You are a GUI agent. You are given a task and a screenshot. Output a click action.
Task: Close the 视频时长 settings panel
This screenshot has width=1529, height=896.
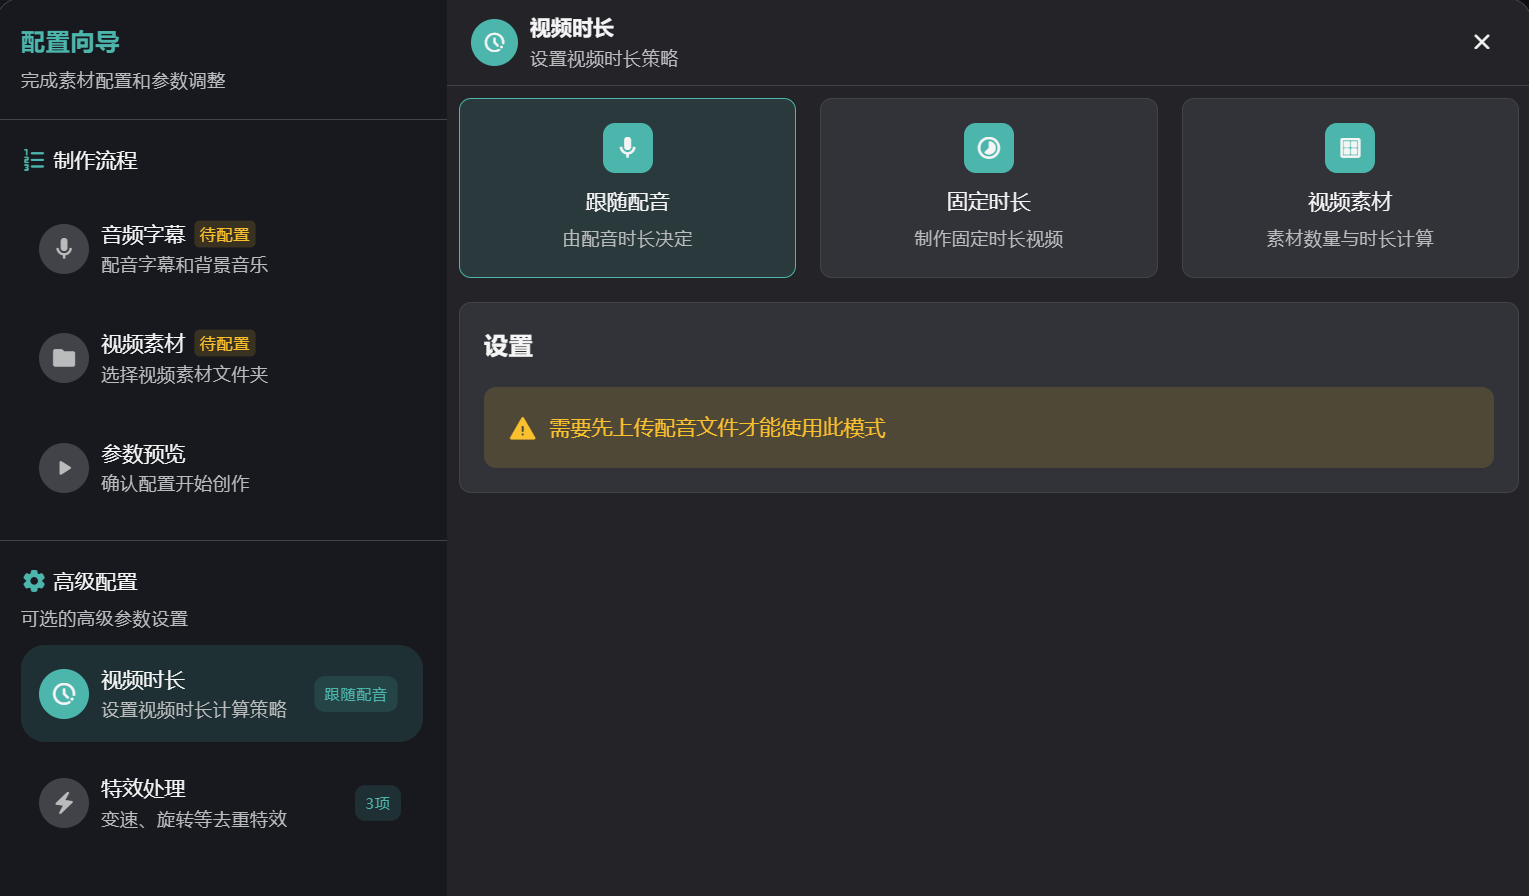(1482, 42)
